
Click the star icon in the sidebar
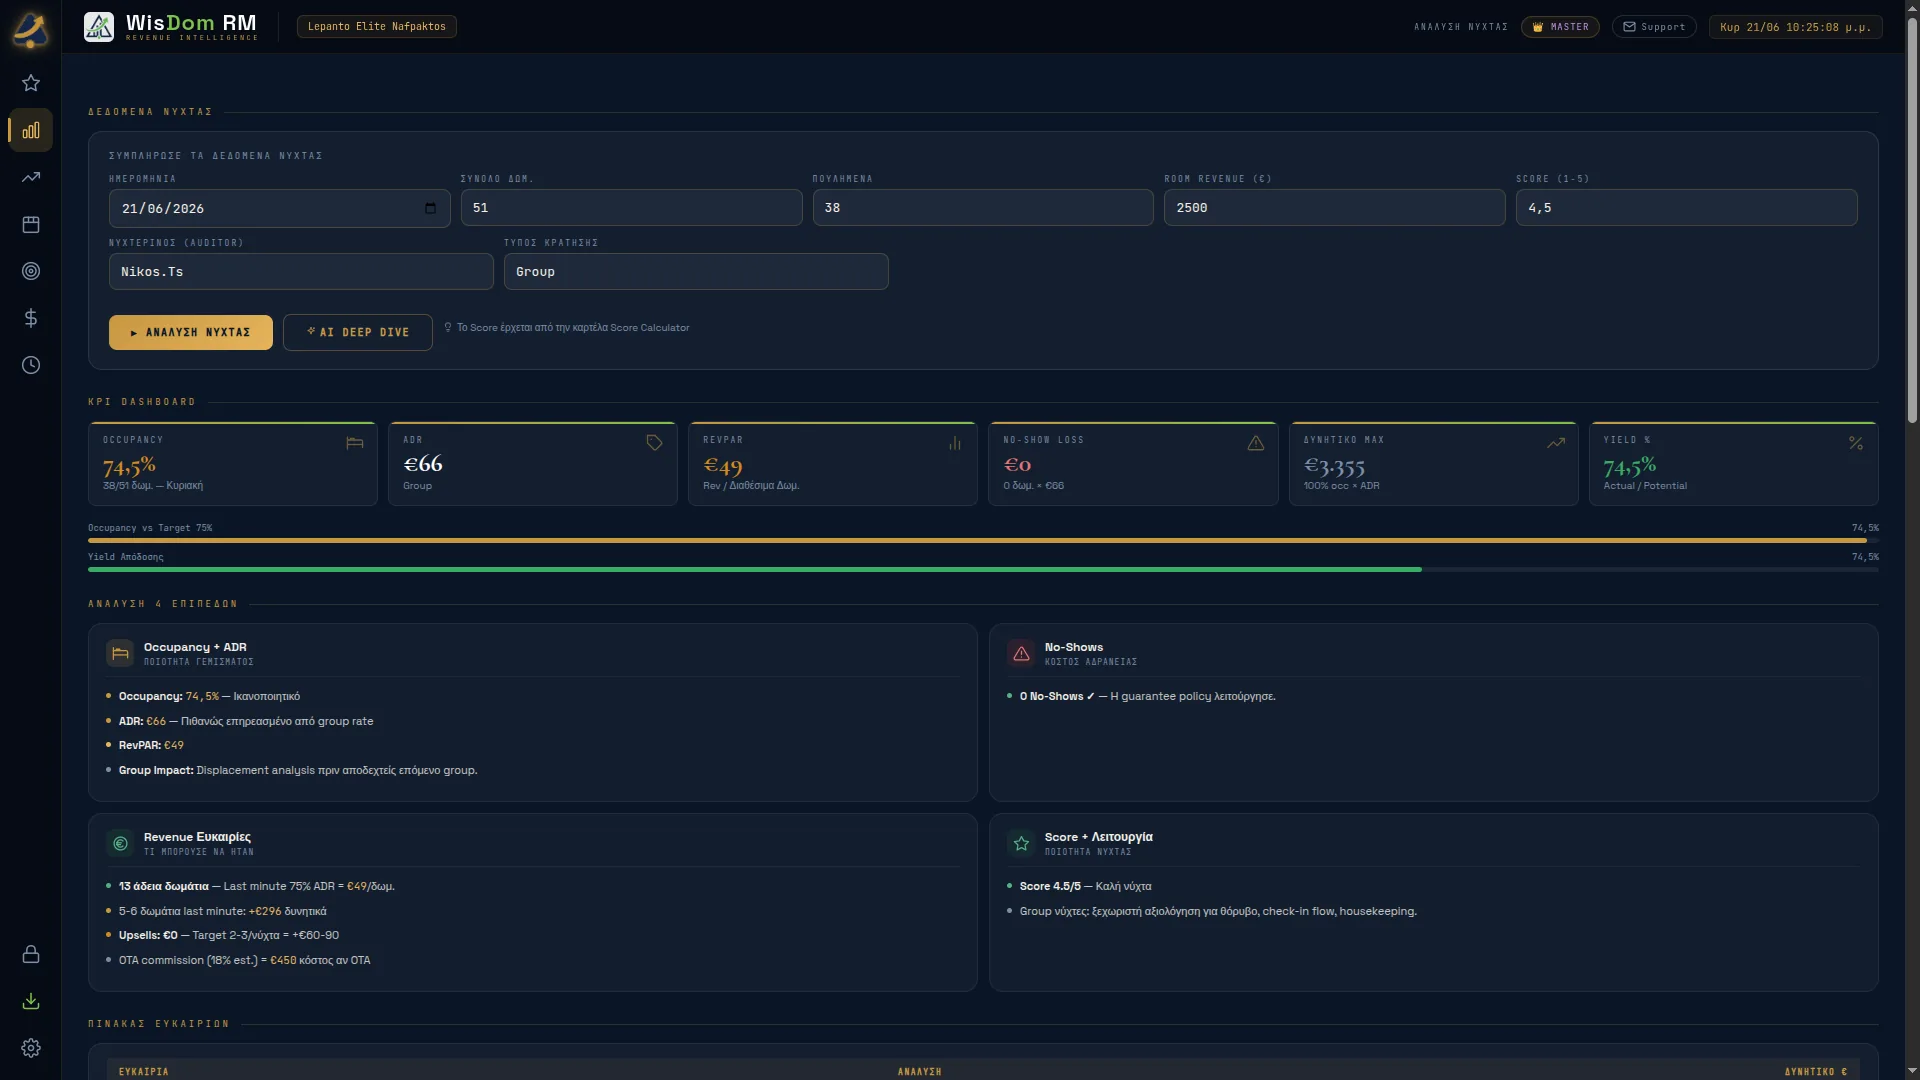pyautogui.click(x=31, y=83)
